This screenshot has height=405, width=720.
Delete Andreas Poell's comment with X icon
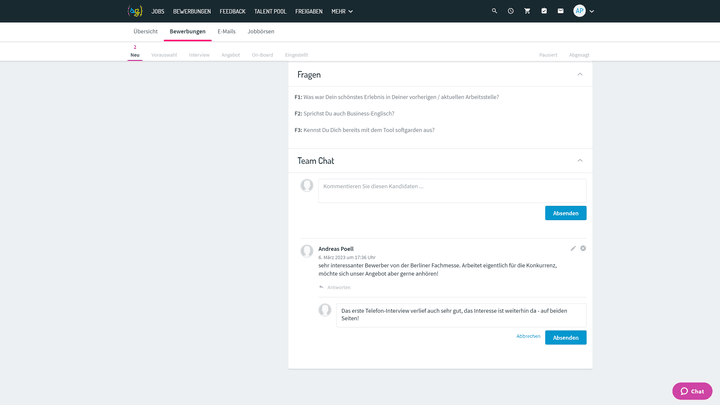583,248
